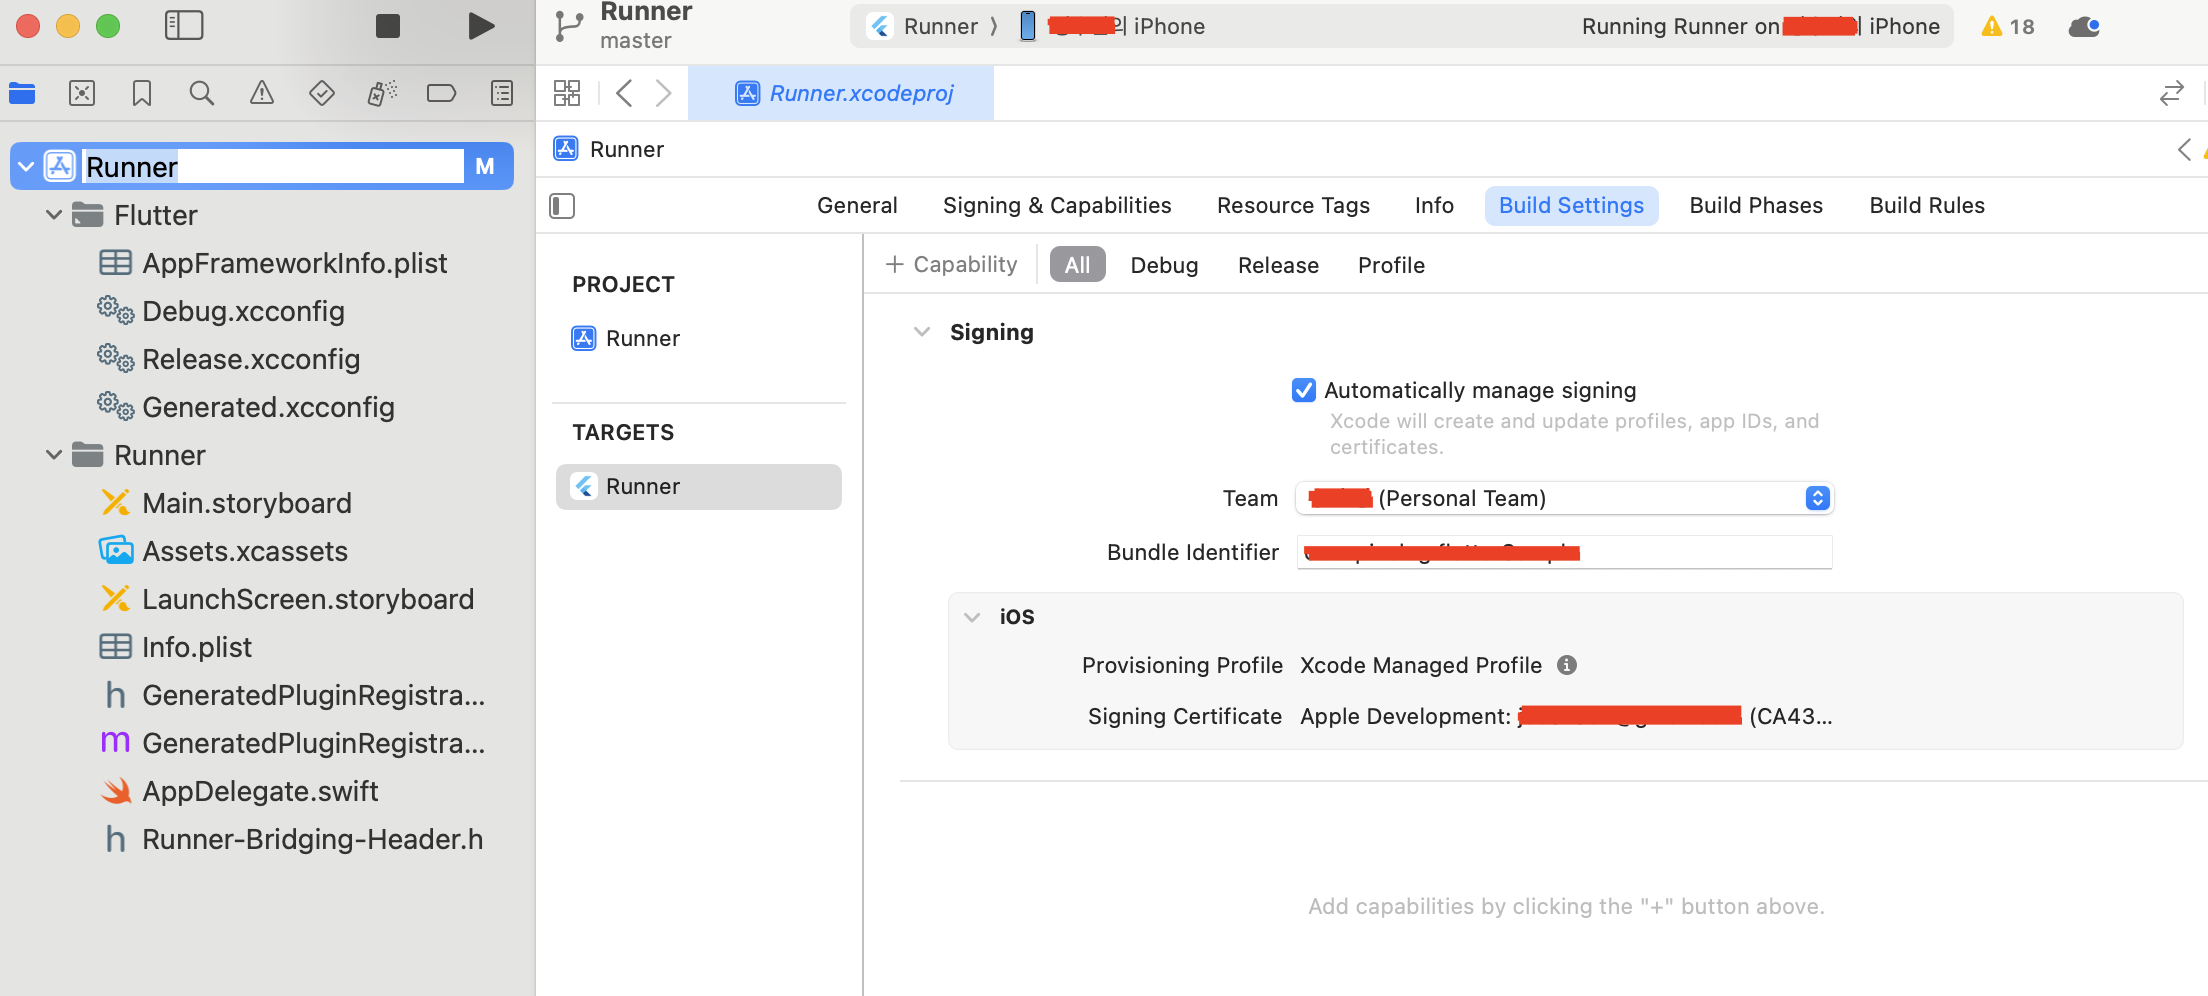This screenshot has height=996, width=2208.
Task: Click the yellow minimize window button
Action: click(68, 26)
